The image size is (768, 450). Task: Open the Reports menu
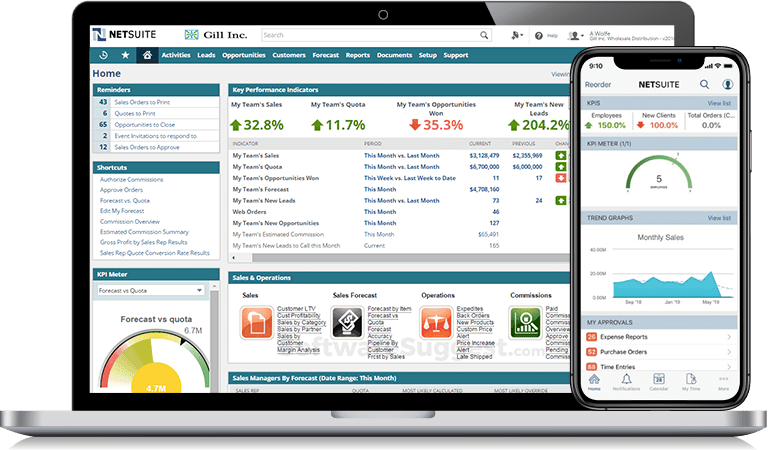click(x=357, y=55)
